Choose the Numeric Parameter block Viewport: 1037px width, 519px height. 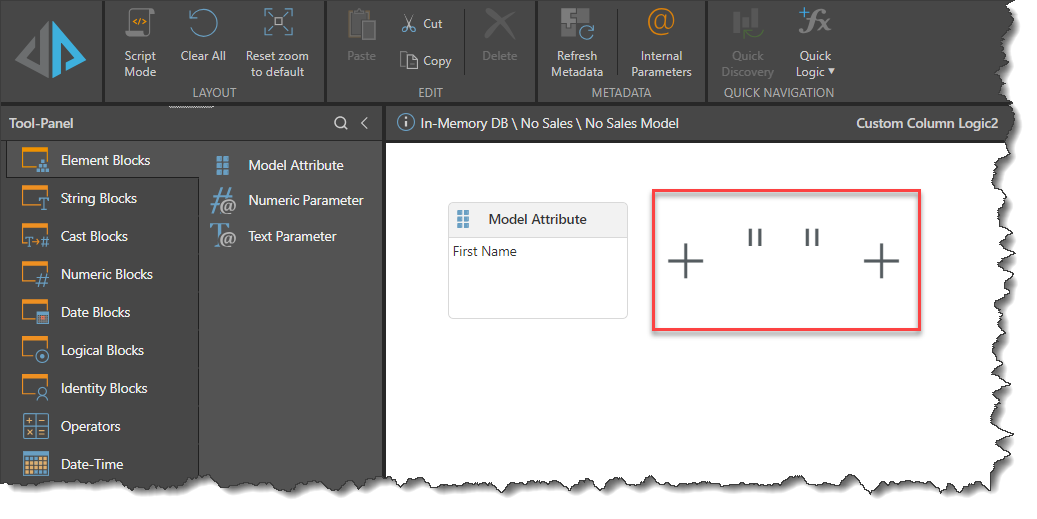(x=305, y=200)
